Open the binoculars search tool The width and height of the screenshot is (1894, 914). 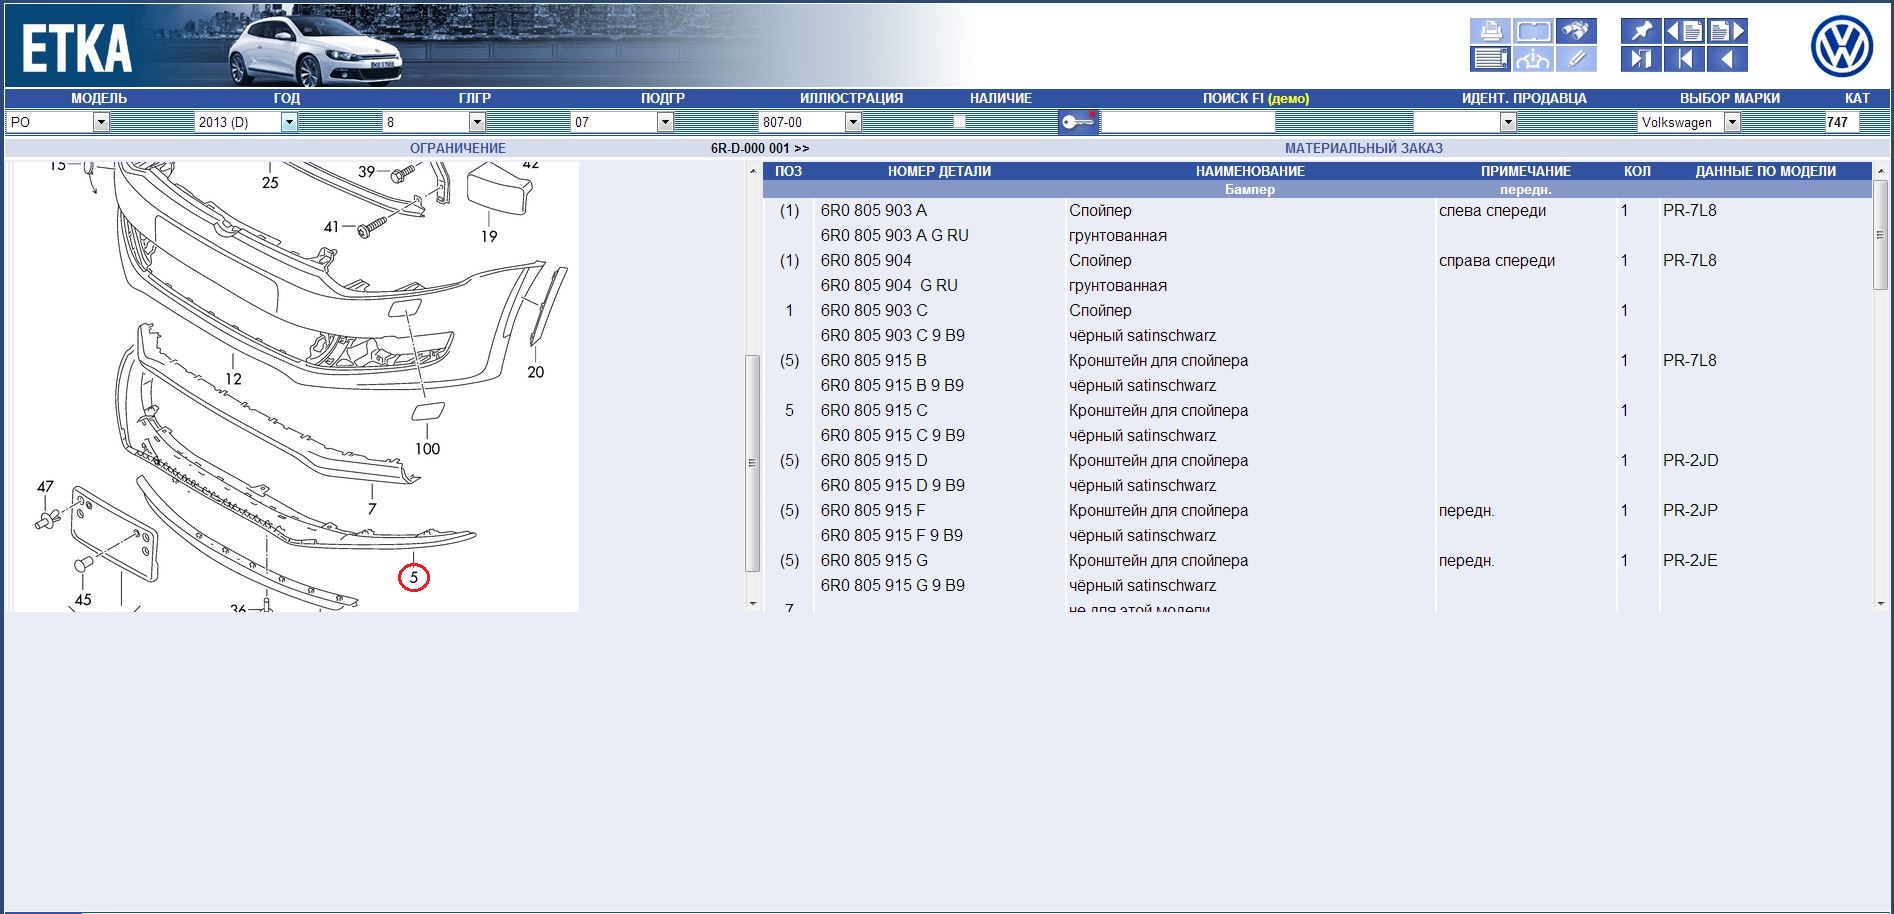click(x=1575, y=31)
